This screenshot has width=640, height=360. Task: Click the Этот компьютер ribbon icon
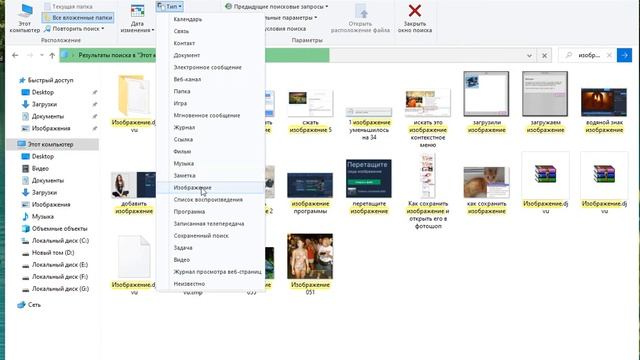tap(24, 18)
